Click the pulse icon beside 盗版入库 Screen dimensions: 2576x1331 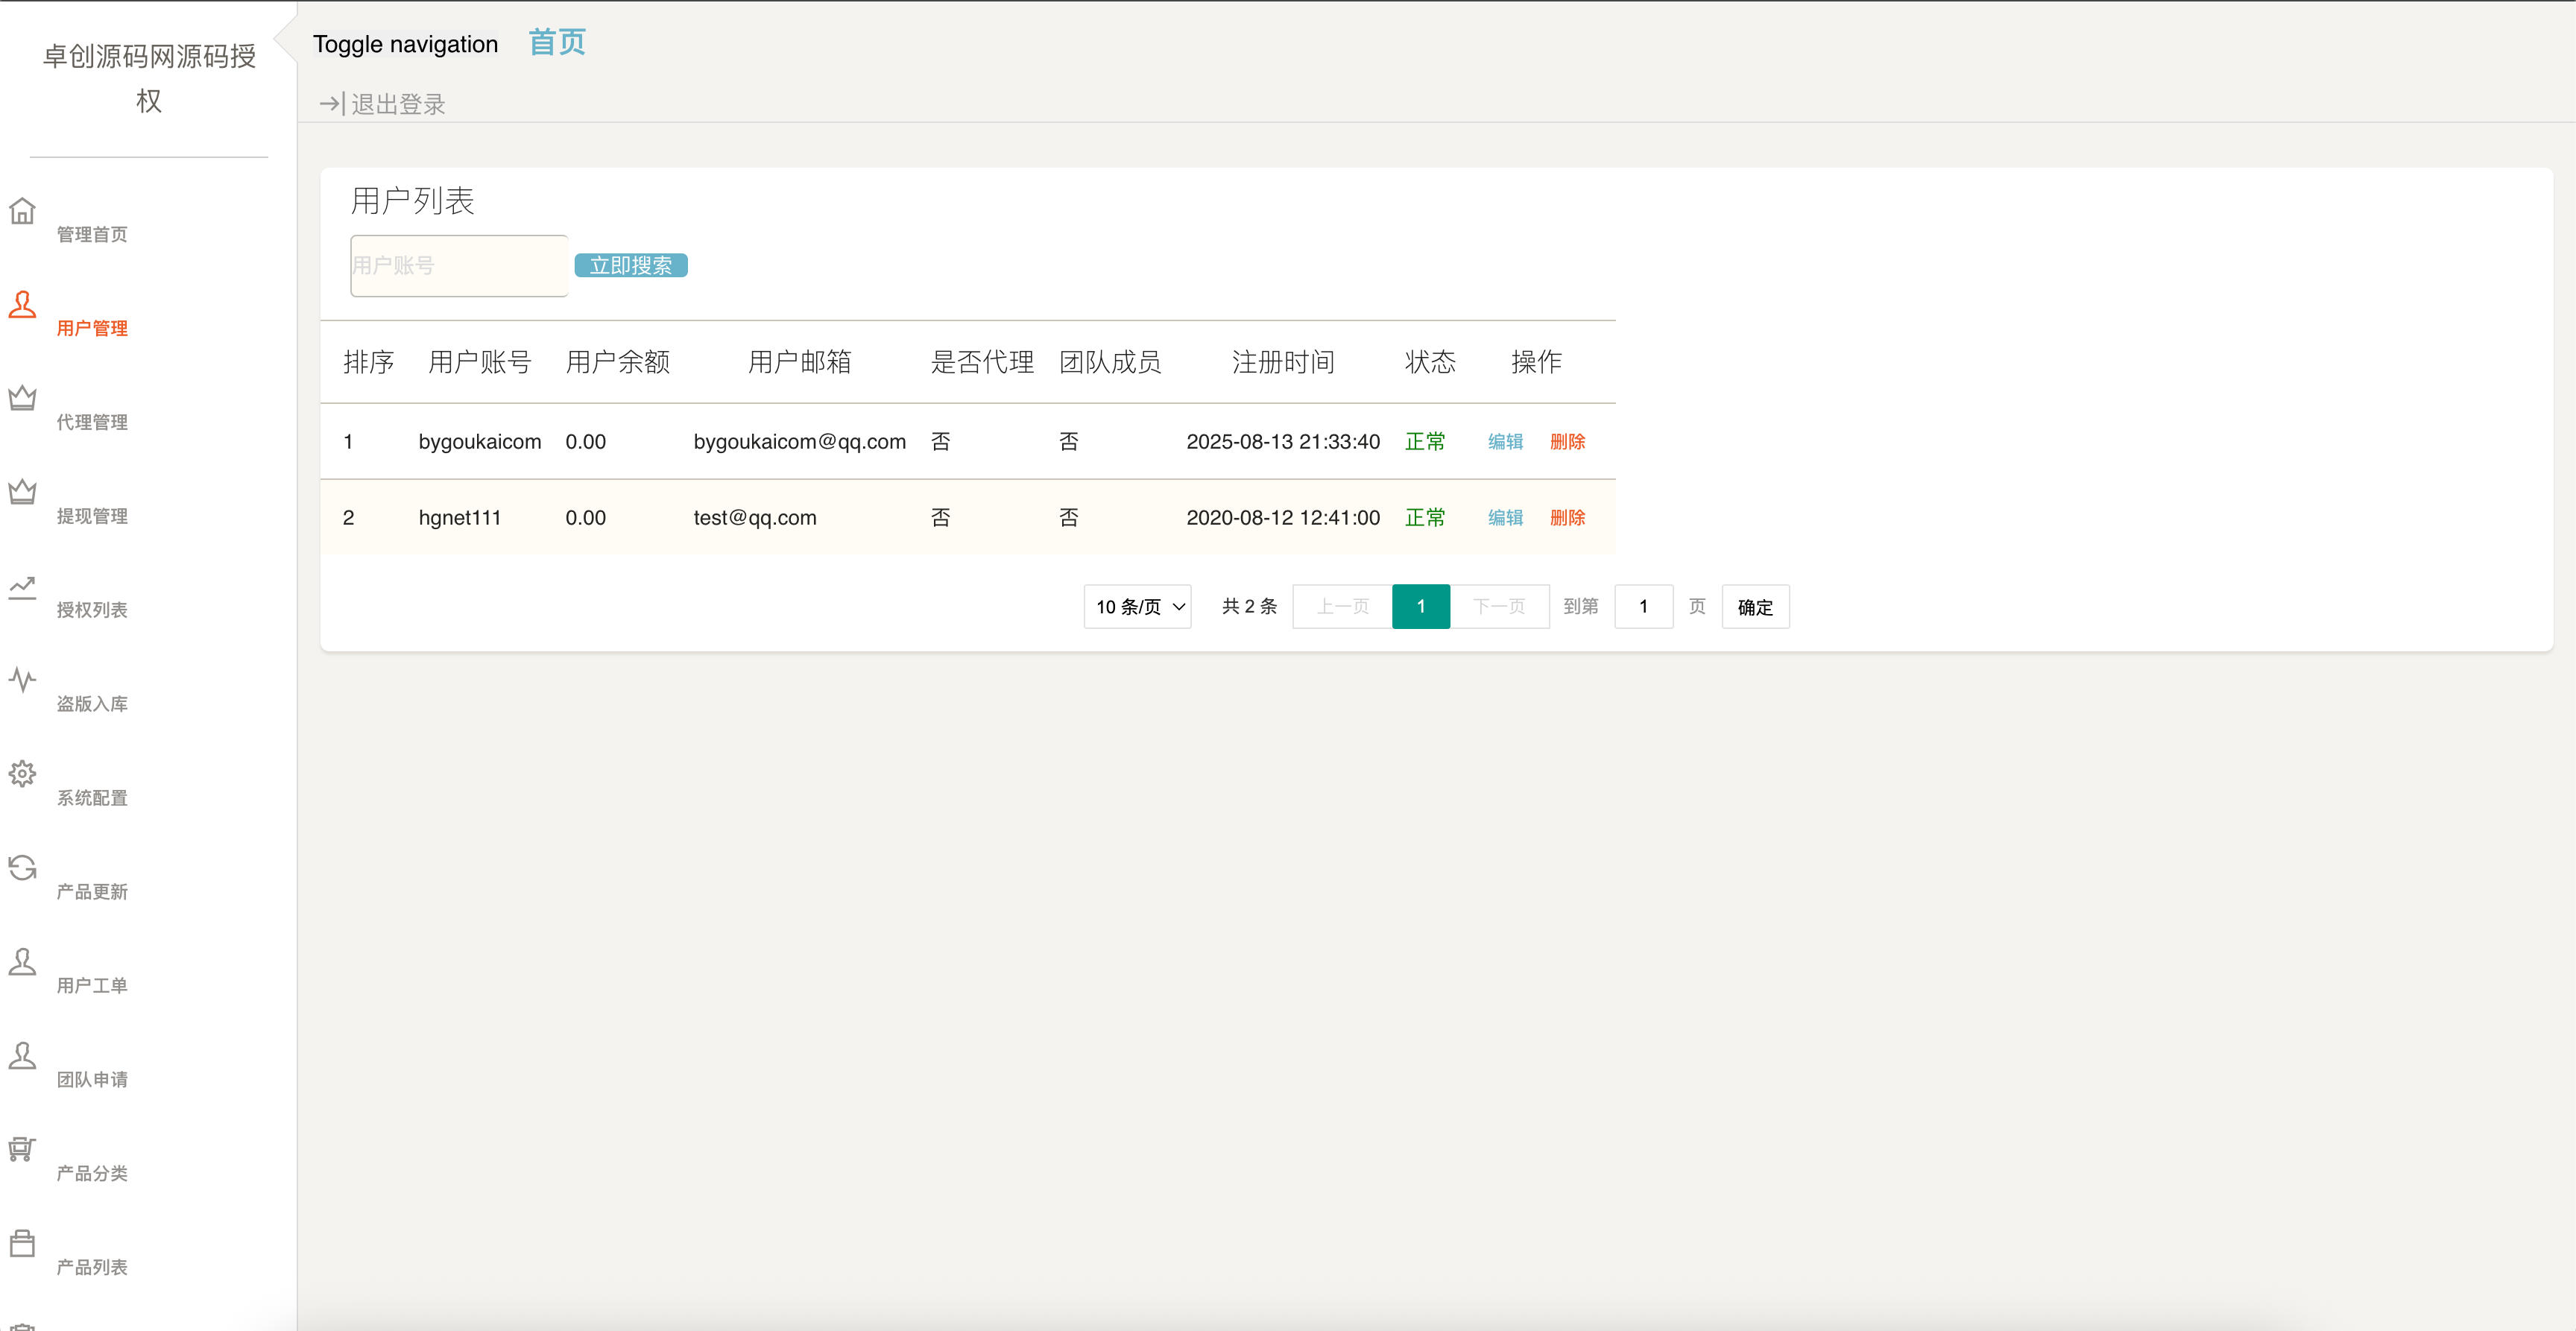(x=22, y=680)
